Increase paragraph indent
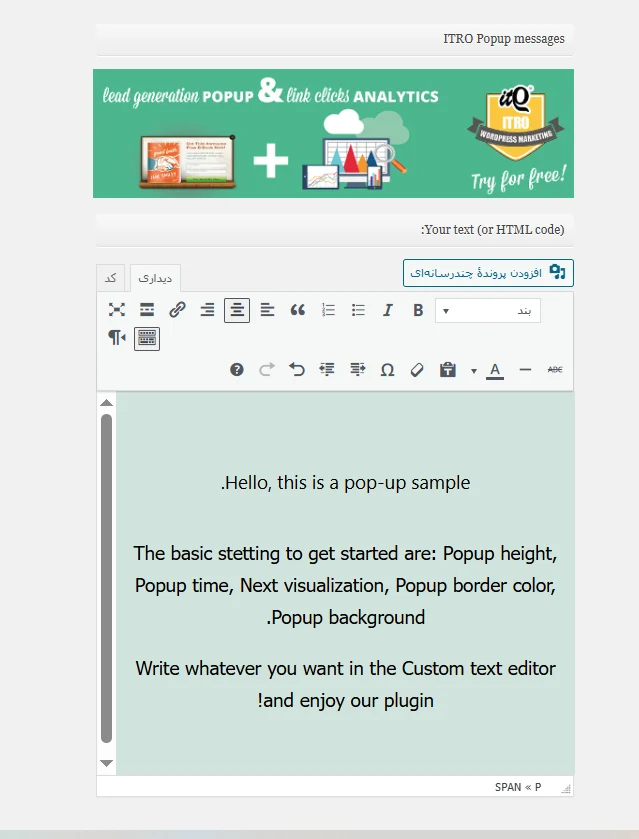Image resolution: width=639 pixels, height=839 pixels. tap(327, 370)
